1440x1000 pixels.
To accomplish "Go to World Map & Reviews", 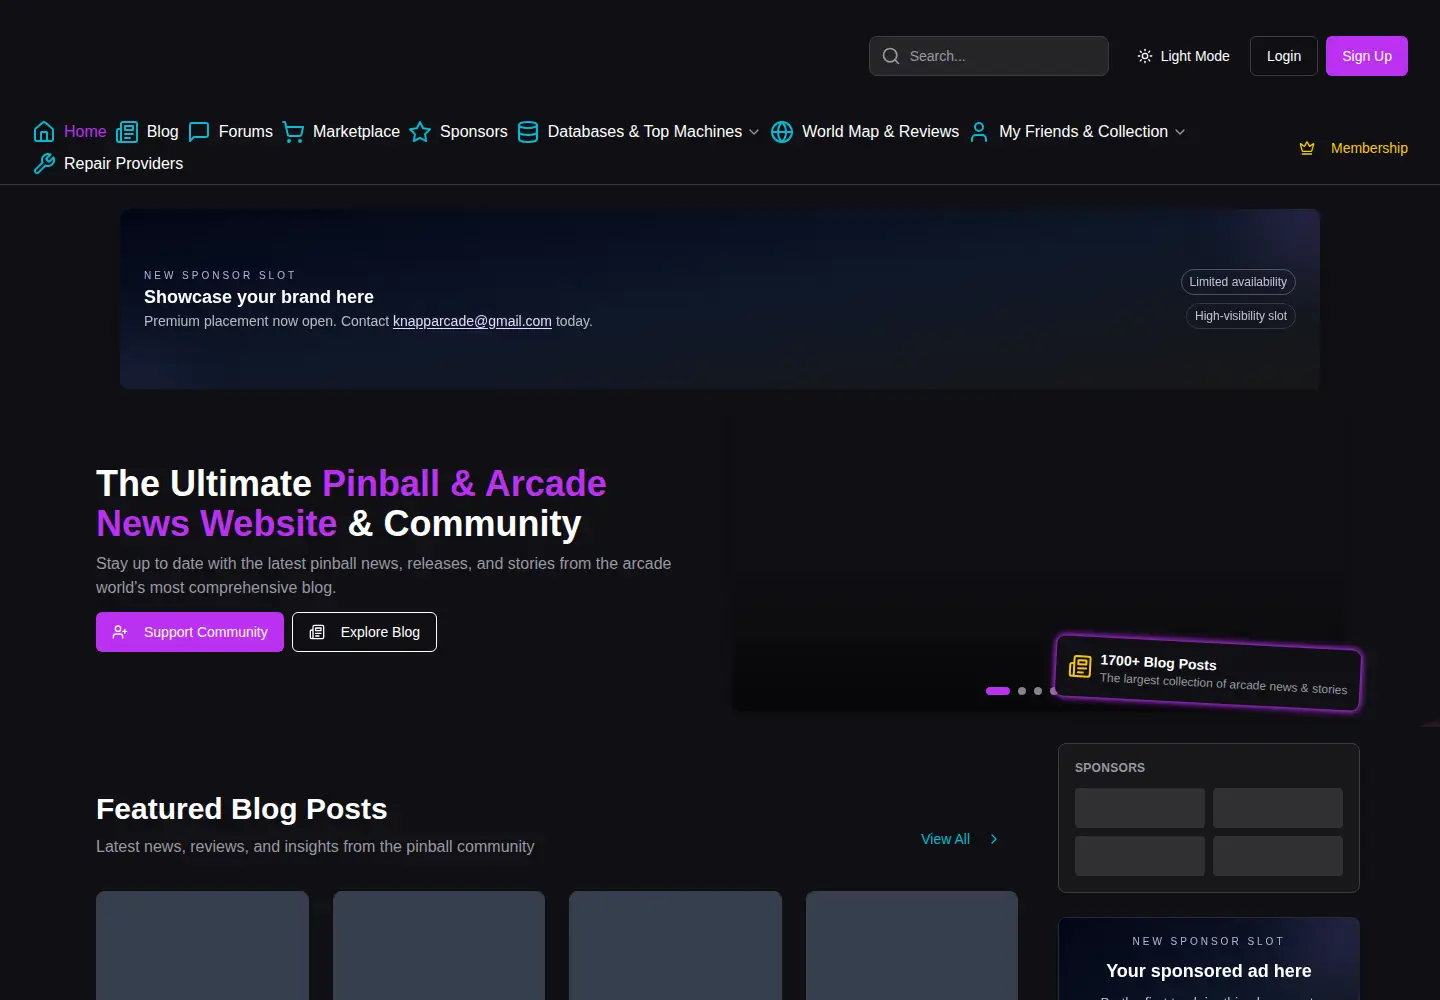I will pos(865,132).
